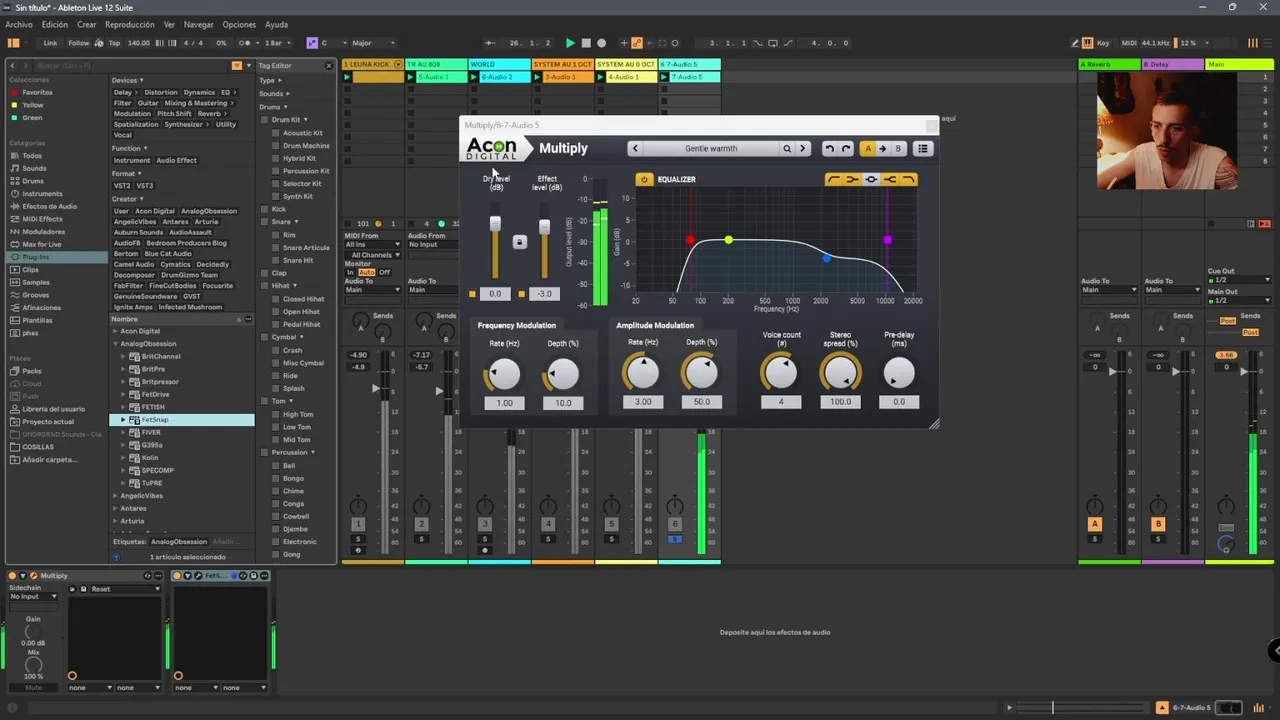Check the Drum Kit tag checkbox
The height and width of the screenshot is (720, 1280).
tap(265, 120)
